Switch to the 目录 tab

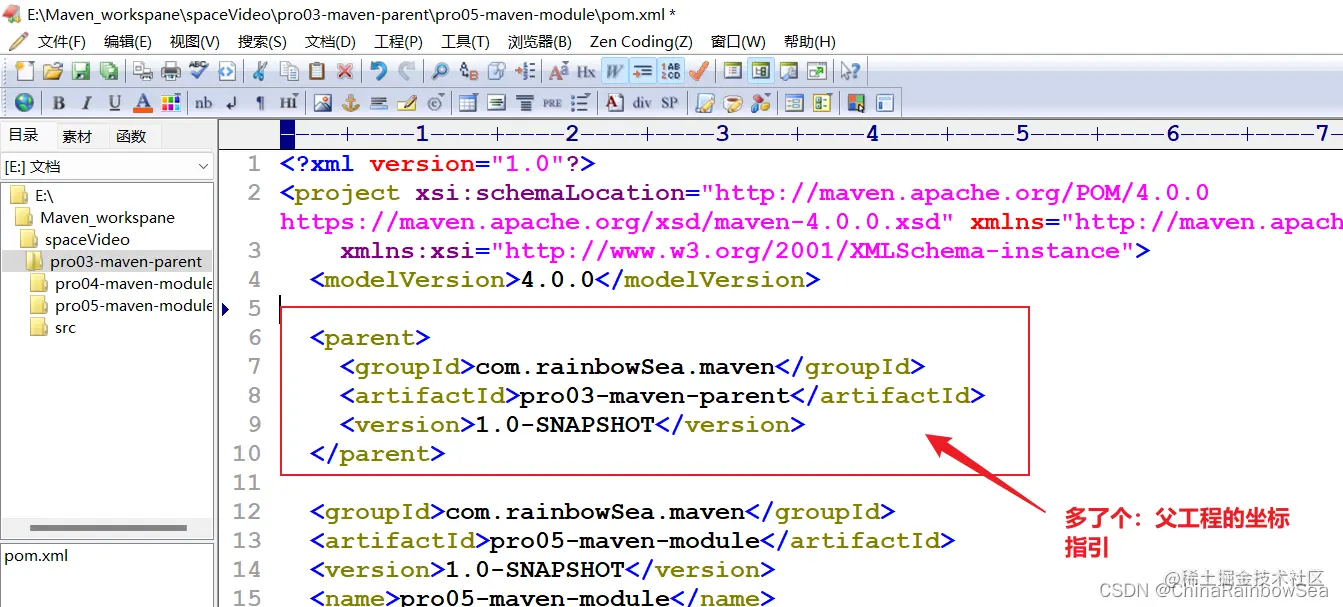[x=24, y=135]
